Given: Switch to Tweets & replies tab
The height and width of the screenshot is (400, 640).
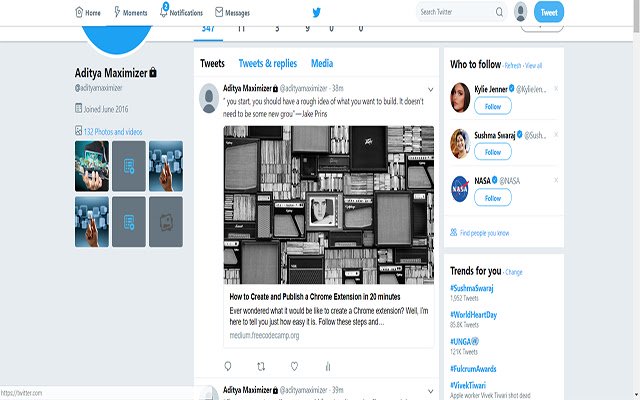Looking at the screenshot, I should tap(268, 63).
